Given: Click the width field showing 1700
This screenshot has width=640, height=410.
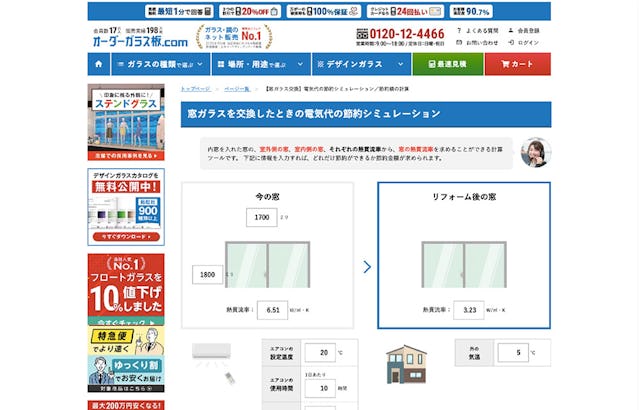Looking at the screenshot, I should tap(262, 217).
